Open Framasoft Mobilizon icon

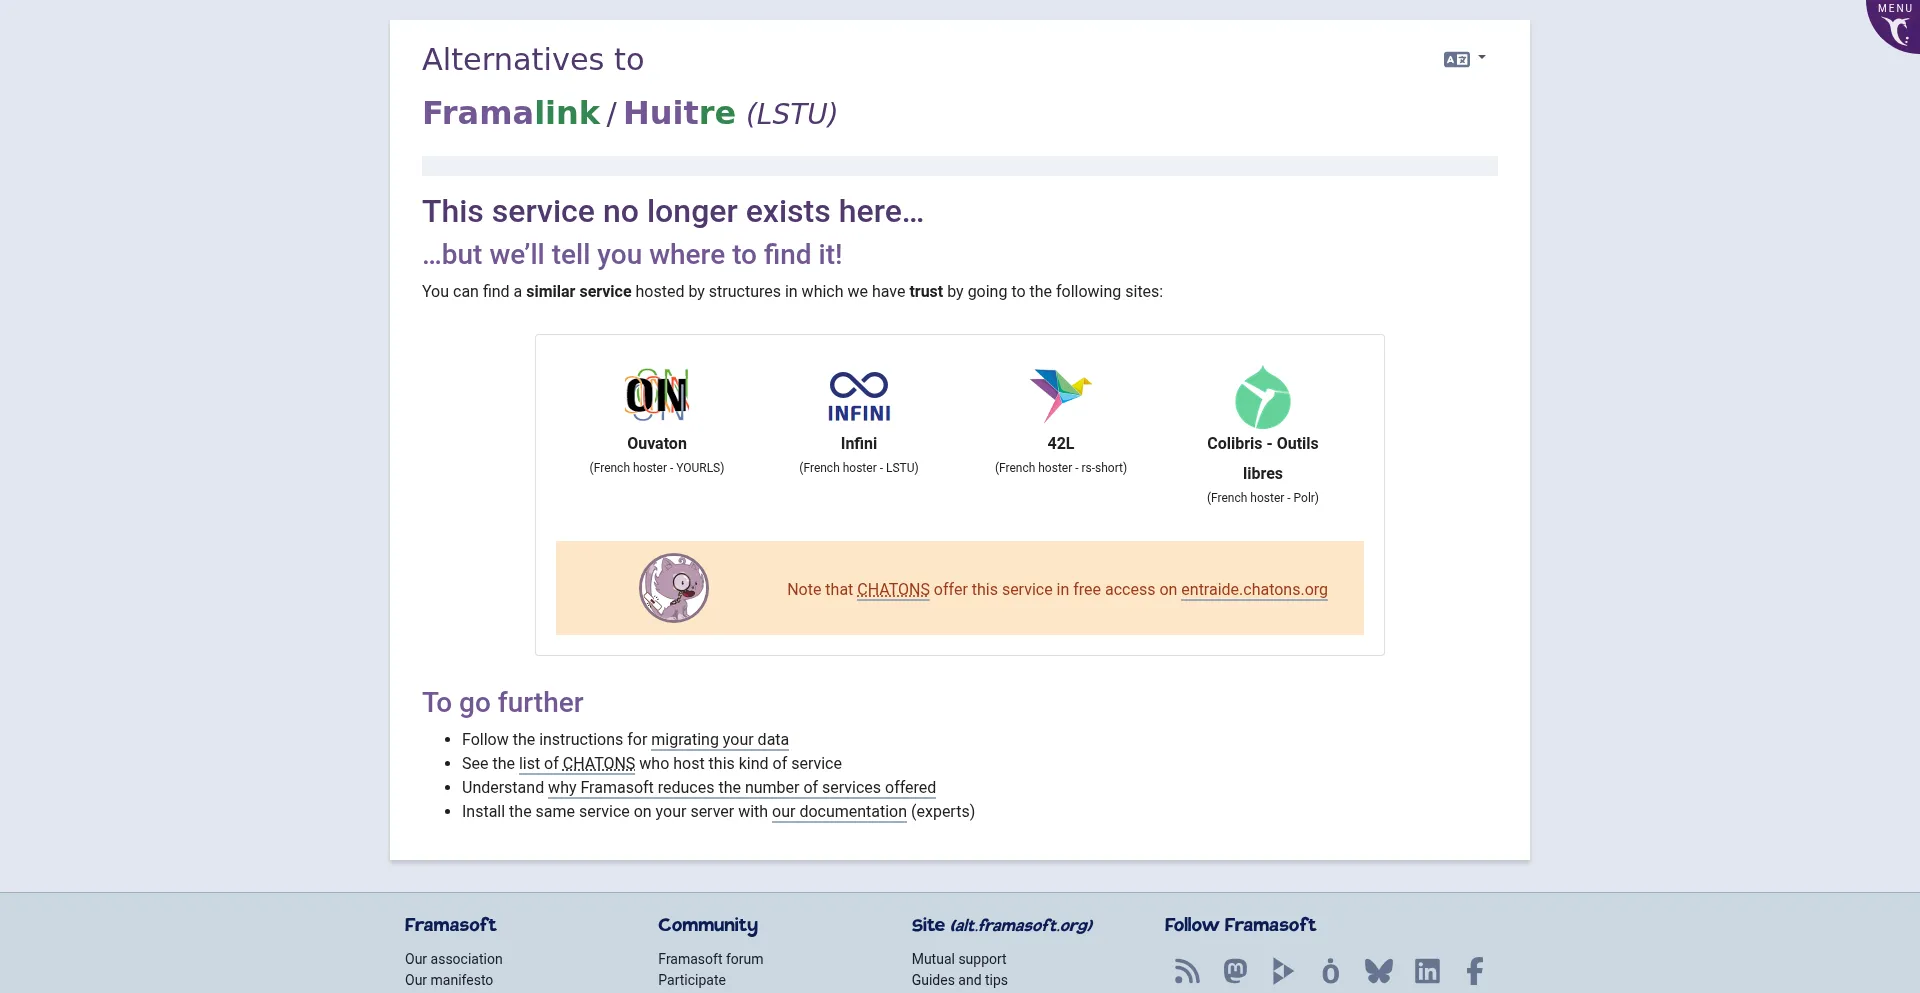click(x=1330, y=971)
